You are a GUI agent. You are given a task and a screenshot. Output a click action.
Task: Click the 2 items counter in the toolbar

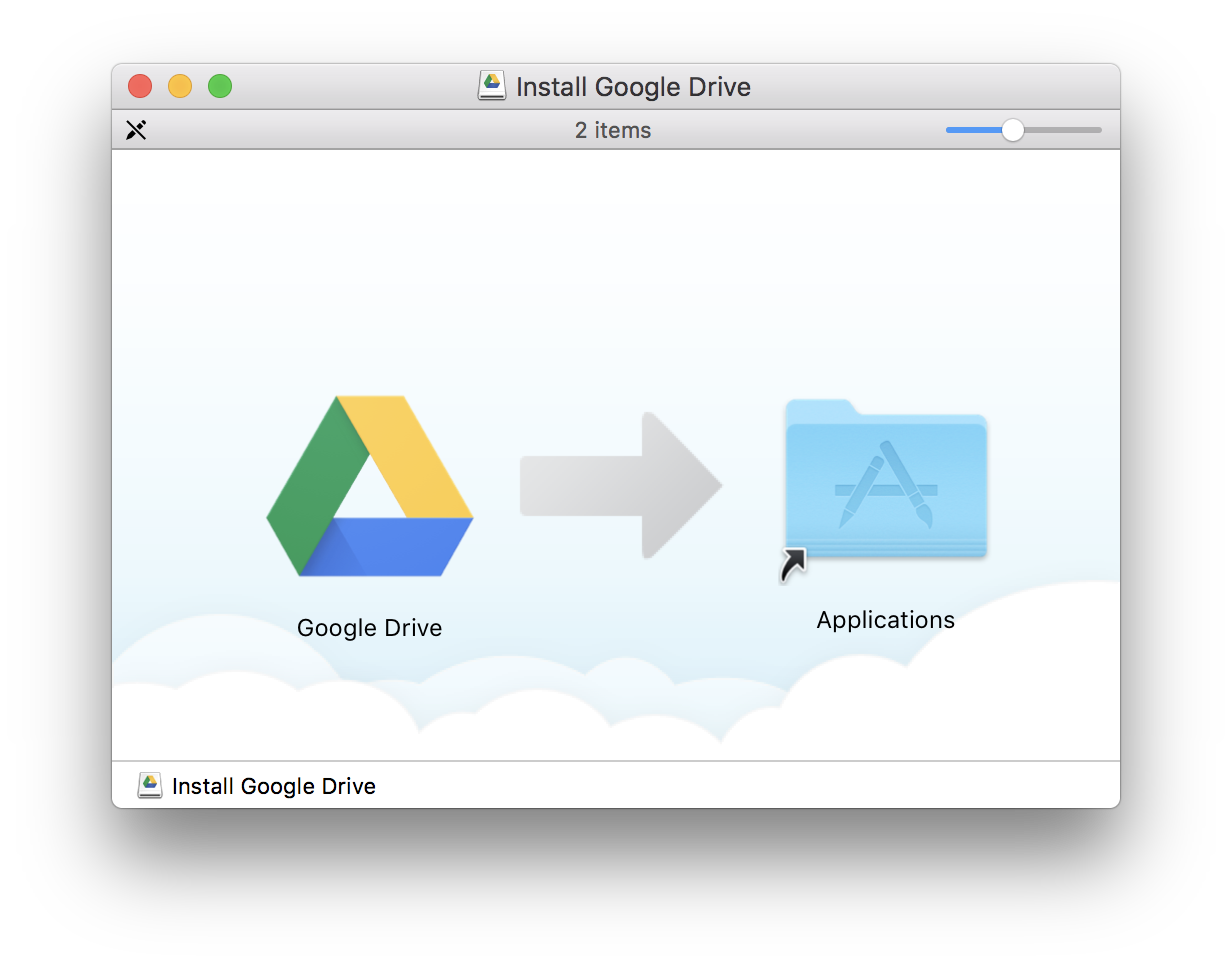[x=612, y=129]
